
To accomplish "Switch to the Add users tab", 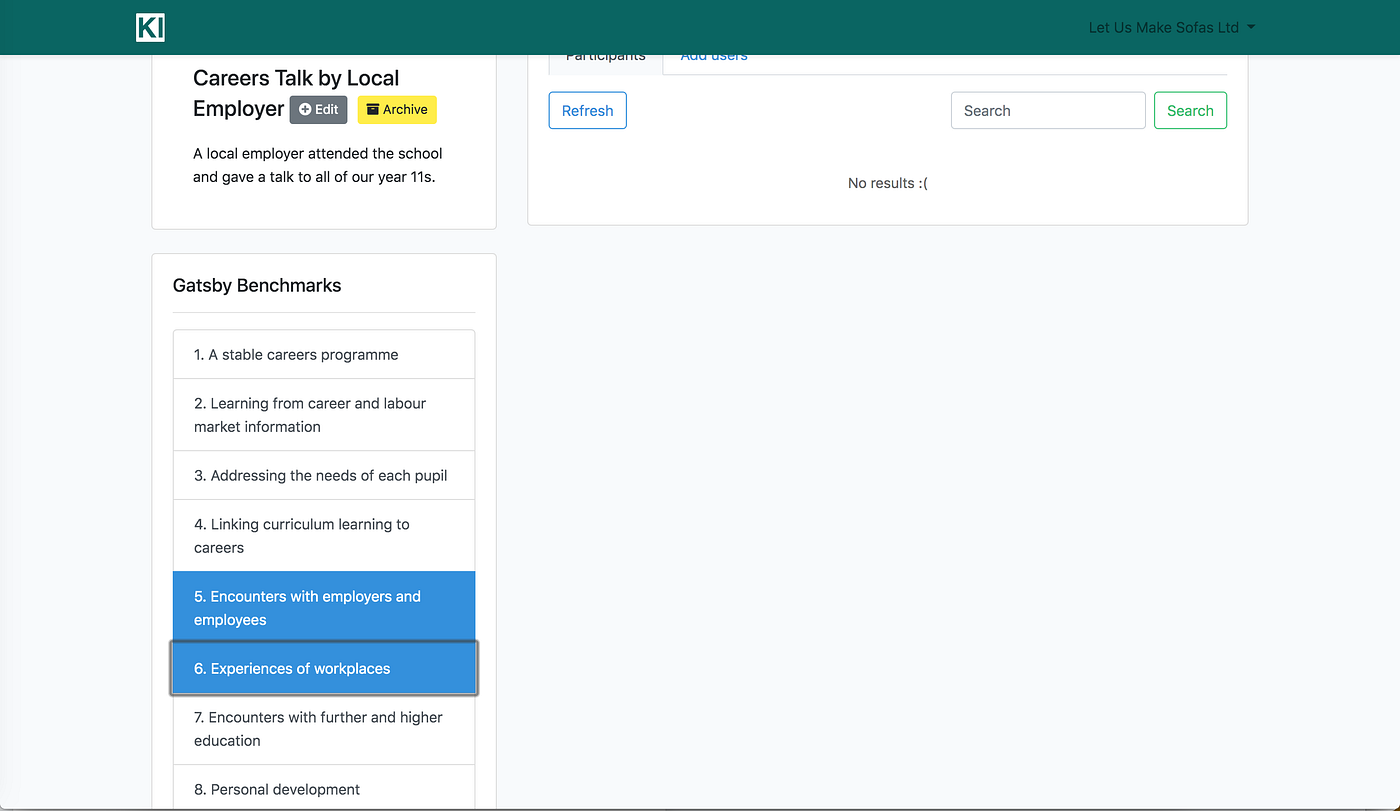I will coord(714,59).
